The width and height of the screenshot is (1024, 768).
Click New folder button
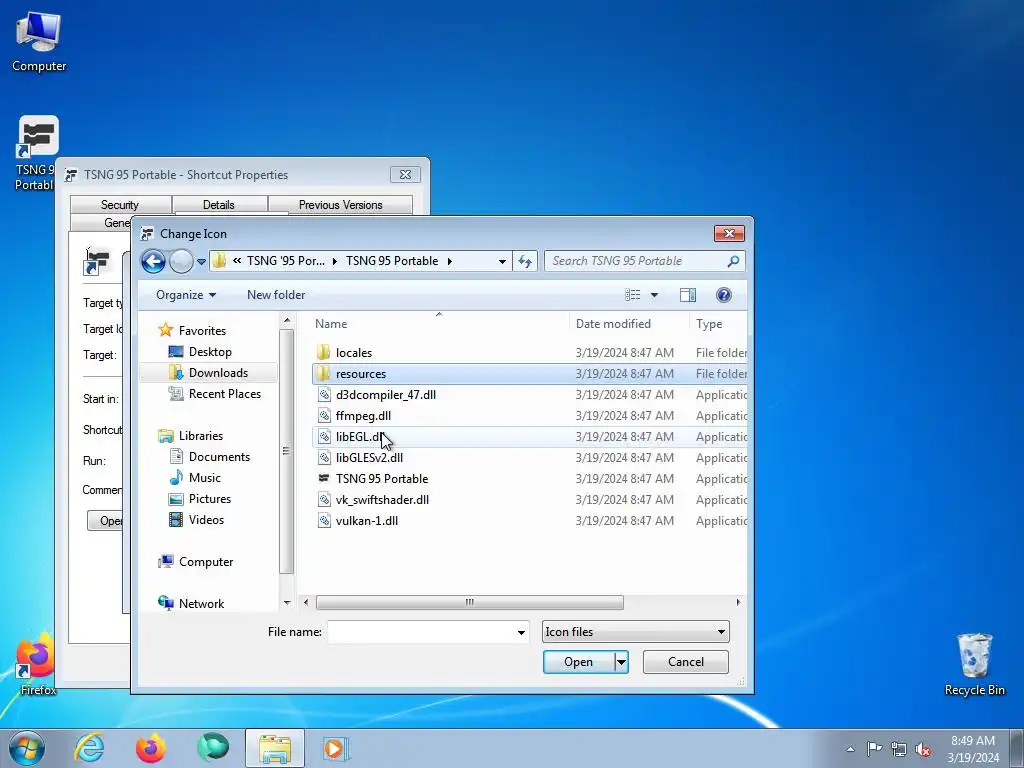click(x=276, y=295)
